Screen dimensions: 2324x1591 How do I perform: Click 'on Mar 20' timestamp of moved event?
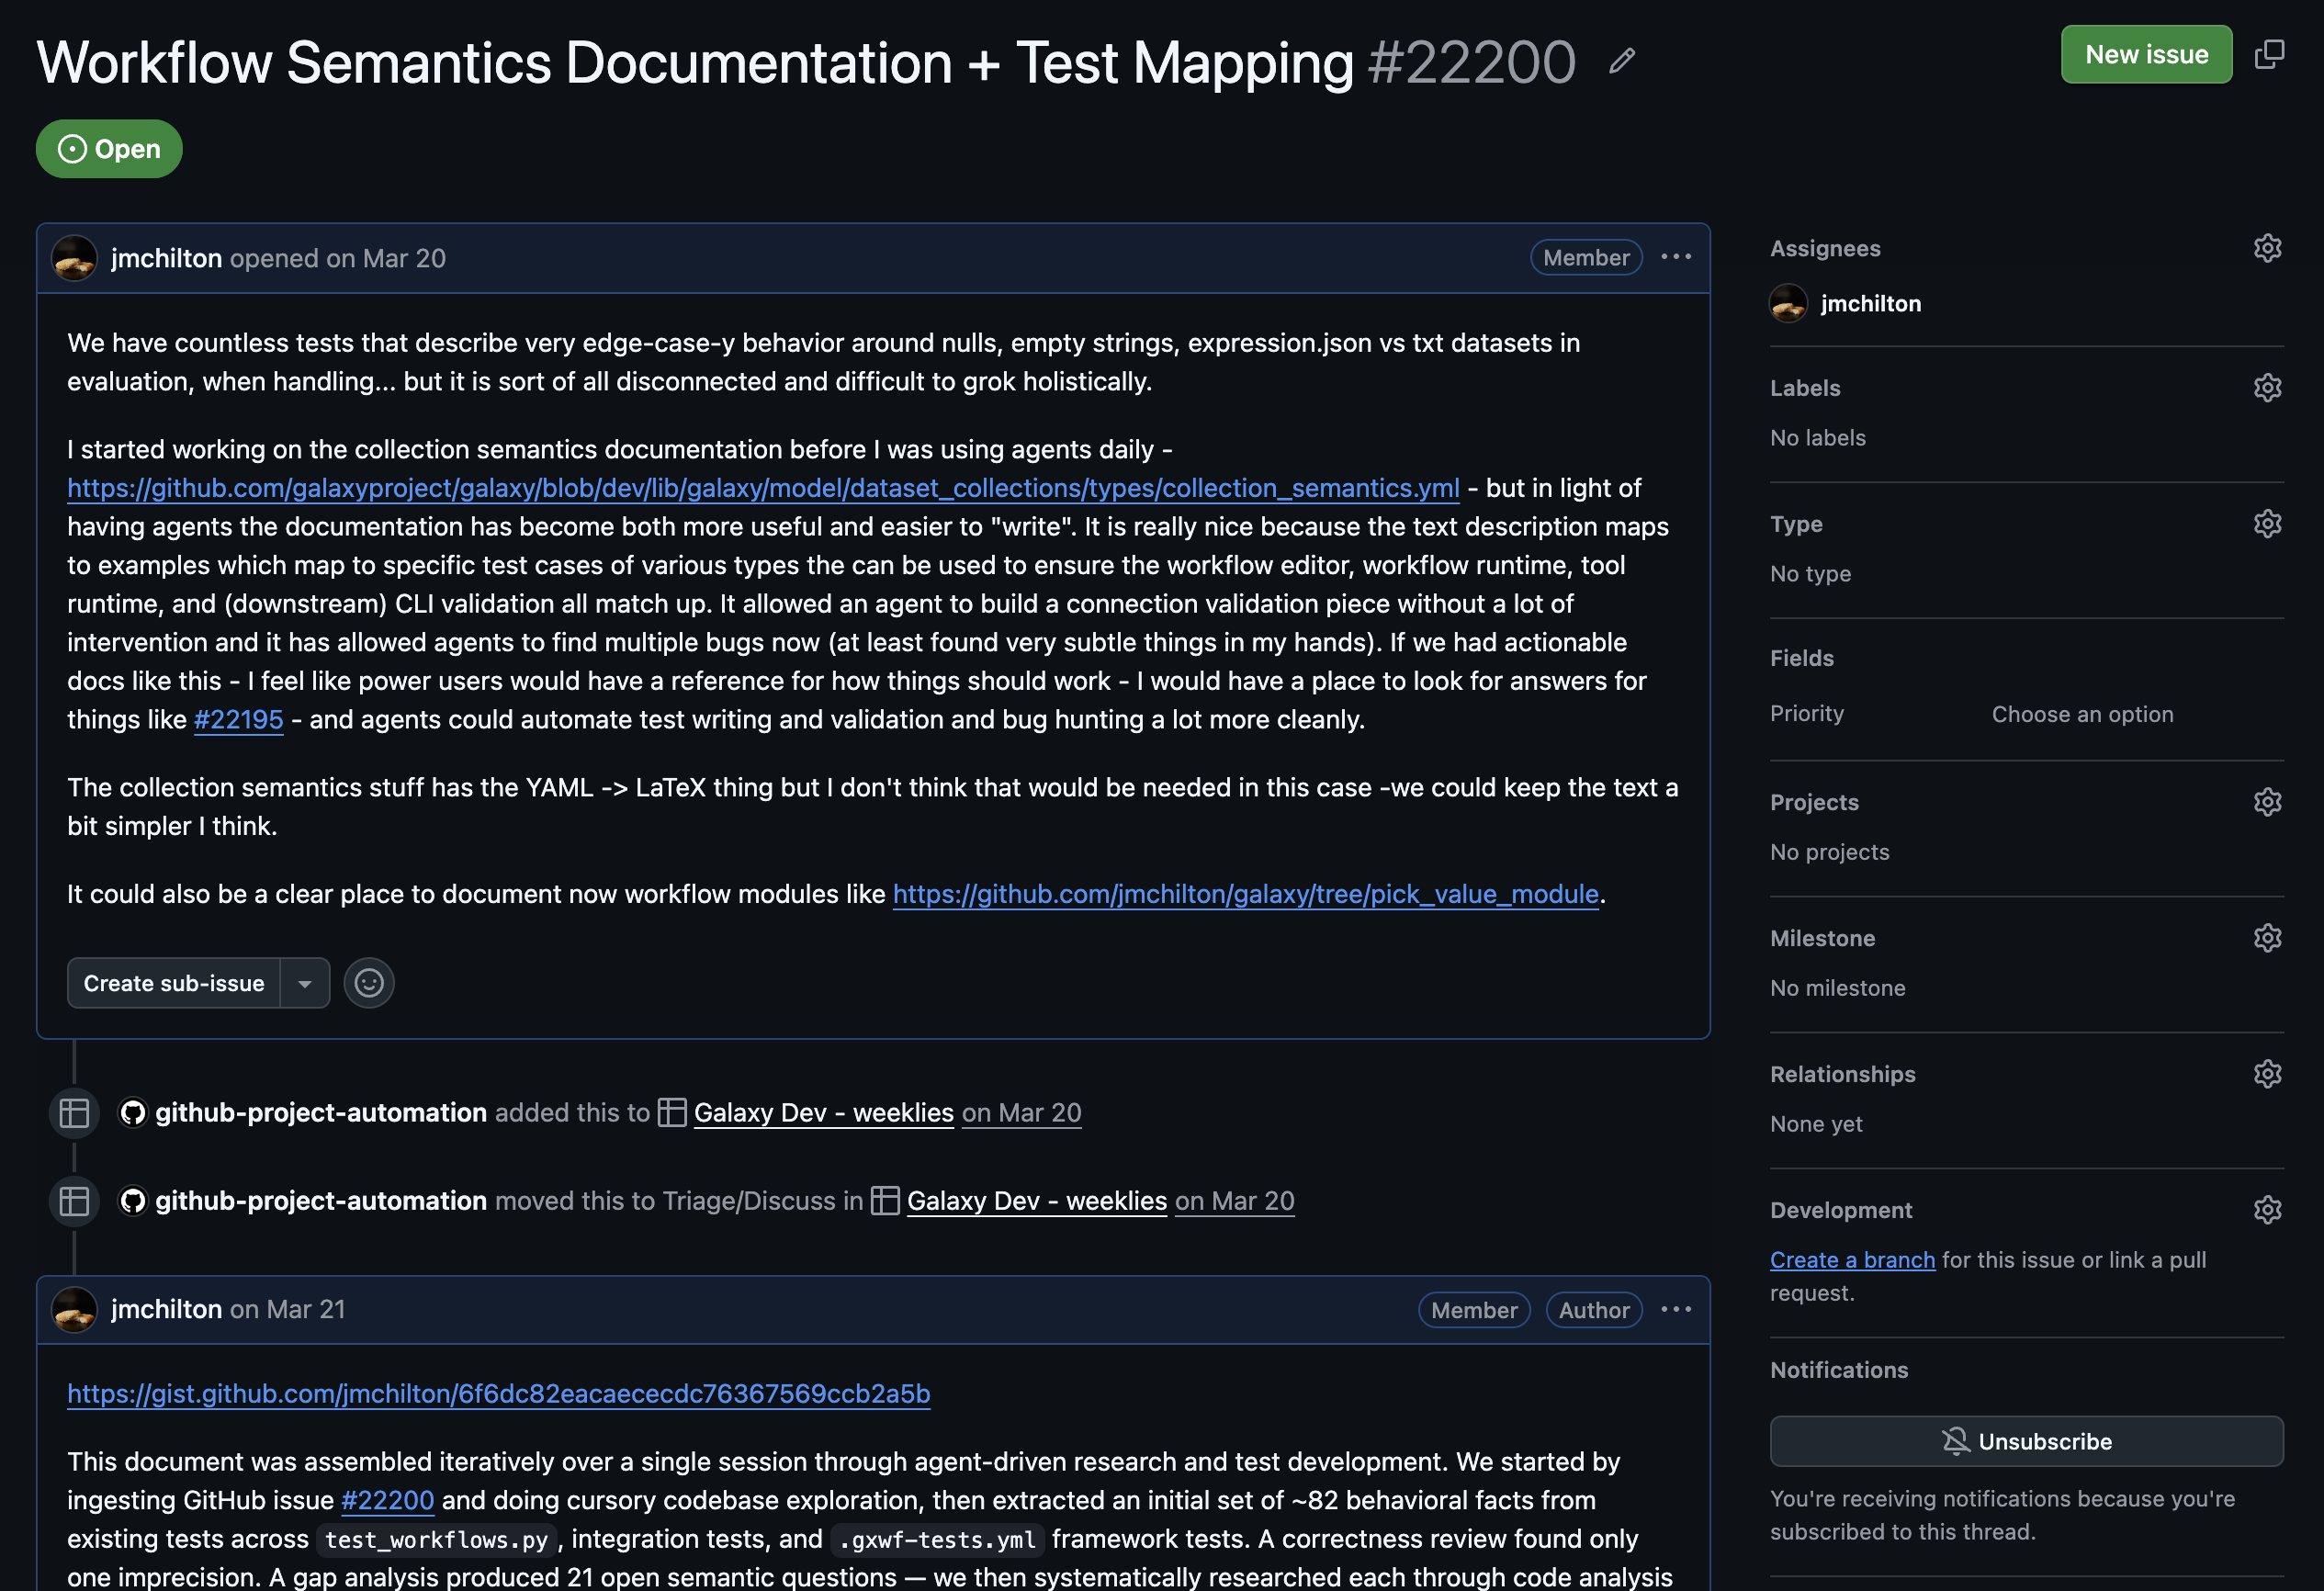click(1234, 1201)
